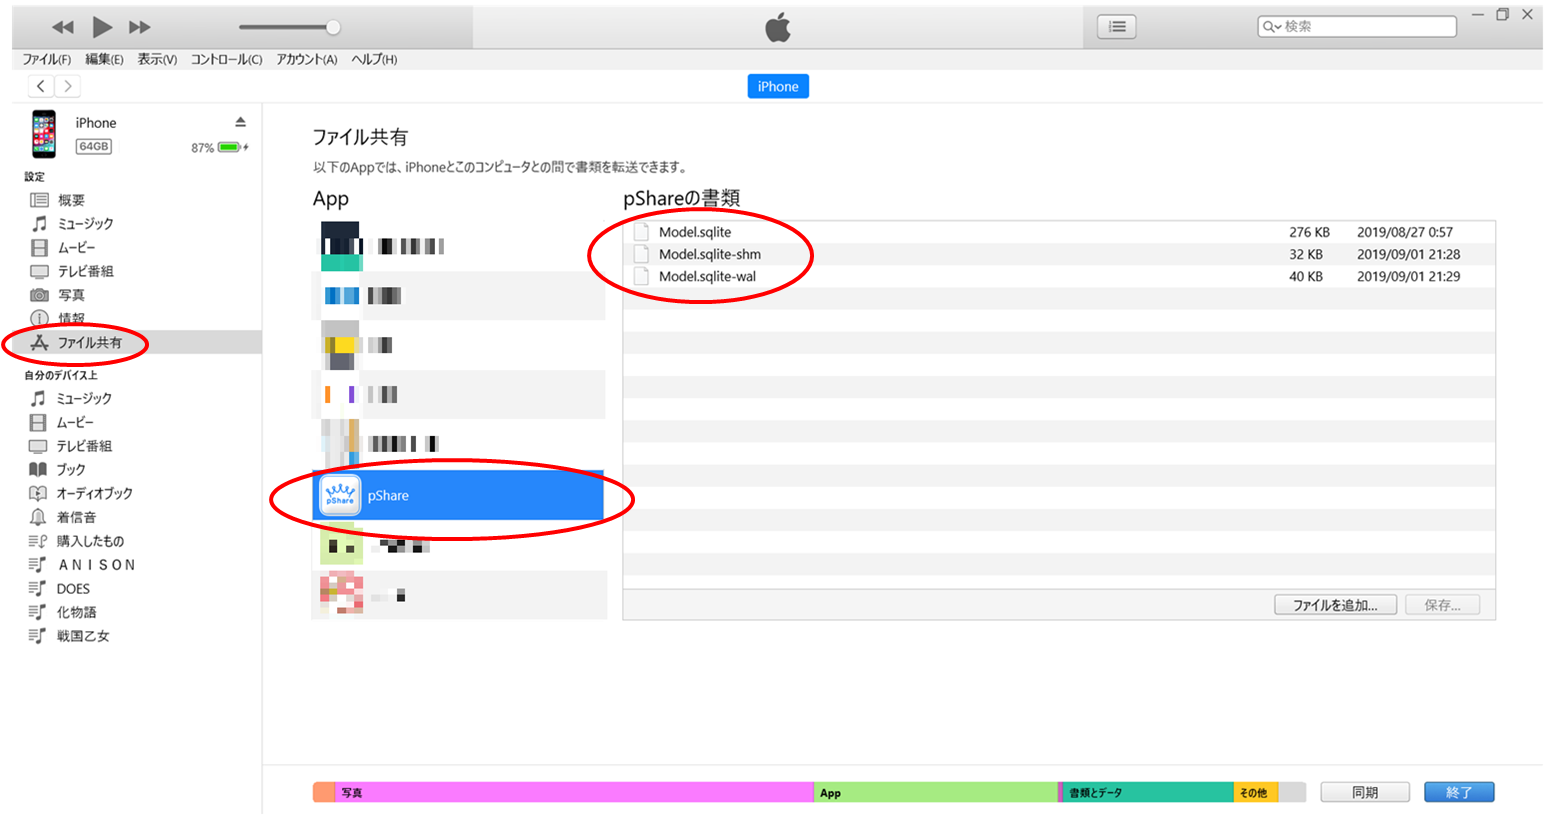Viewport: 1546px width, 816px height.
Task: Click the ファイルを追加... button
Action: [x=1335, y=605]
